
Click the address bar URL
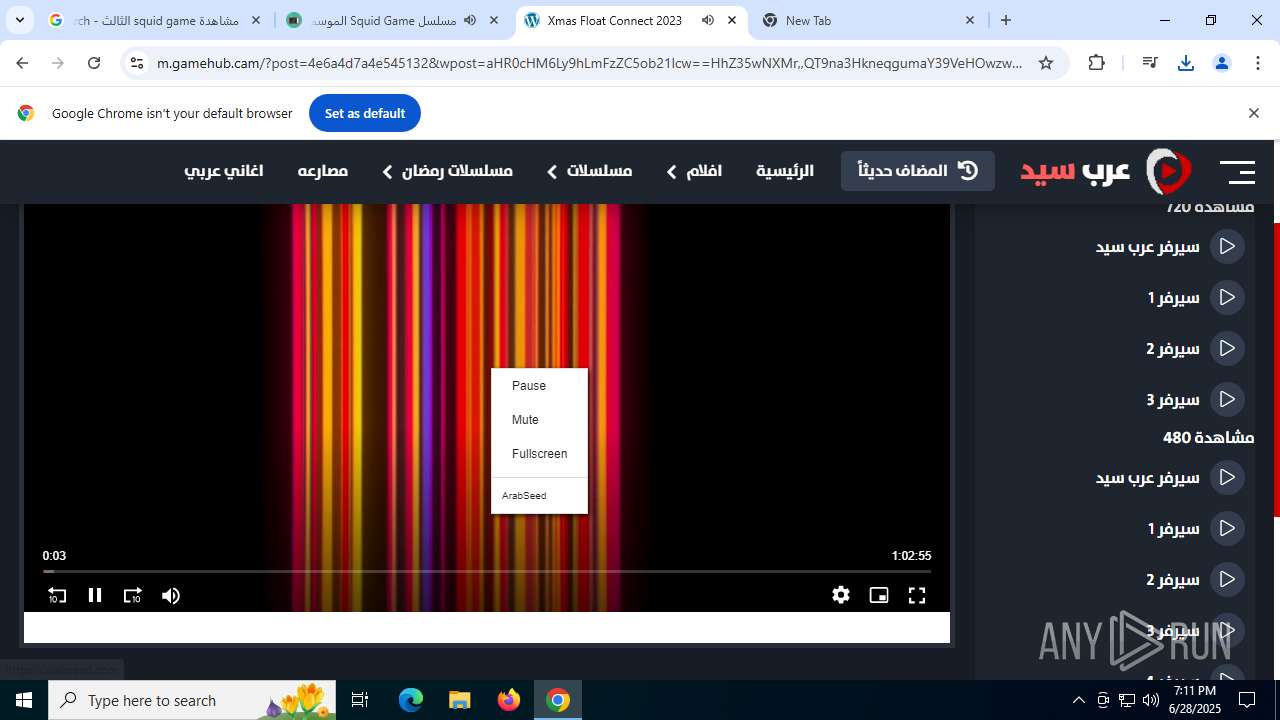589,63
